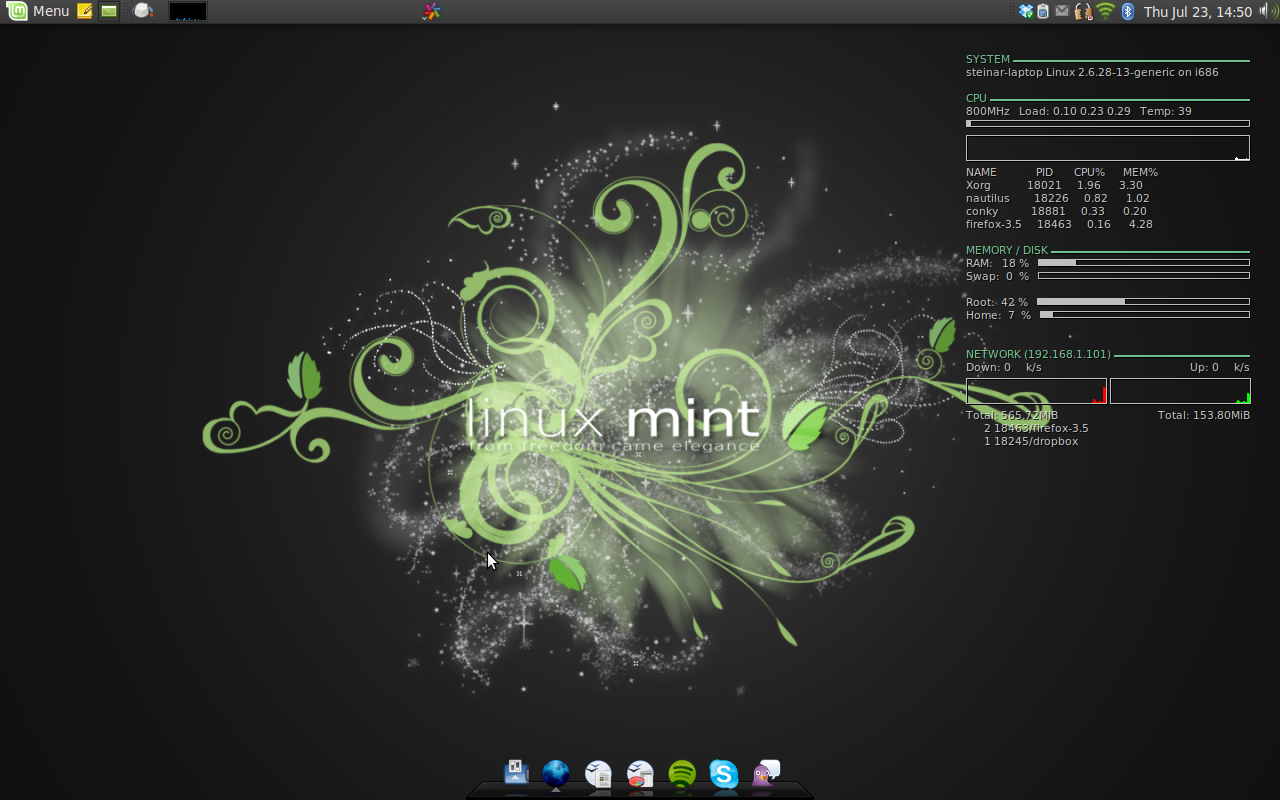This screenshot has width=1280, height=800.
Task: Click the green show desktop icon in the panel
Action: pos(109,11)
